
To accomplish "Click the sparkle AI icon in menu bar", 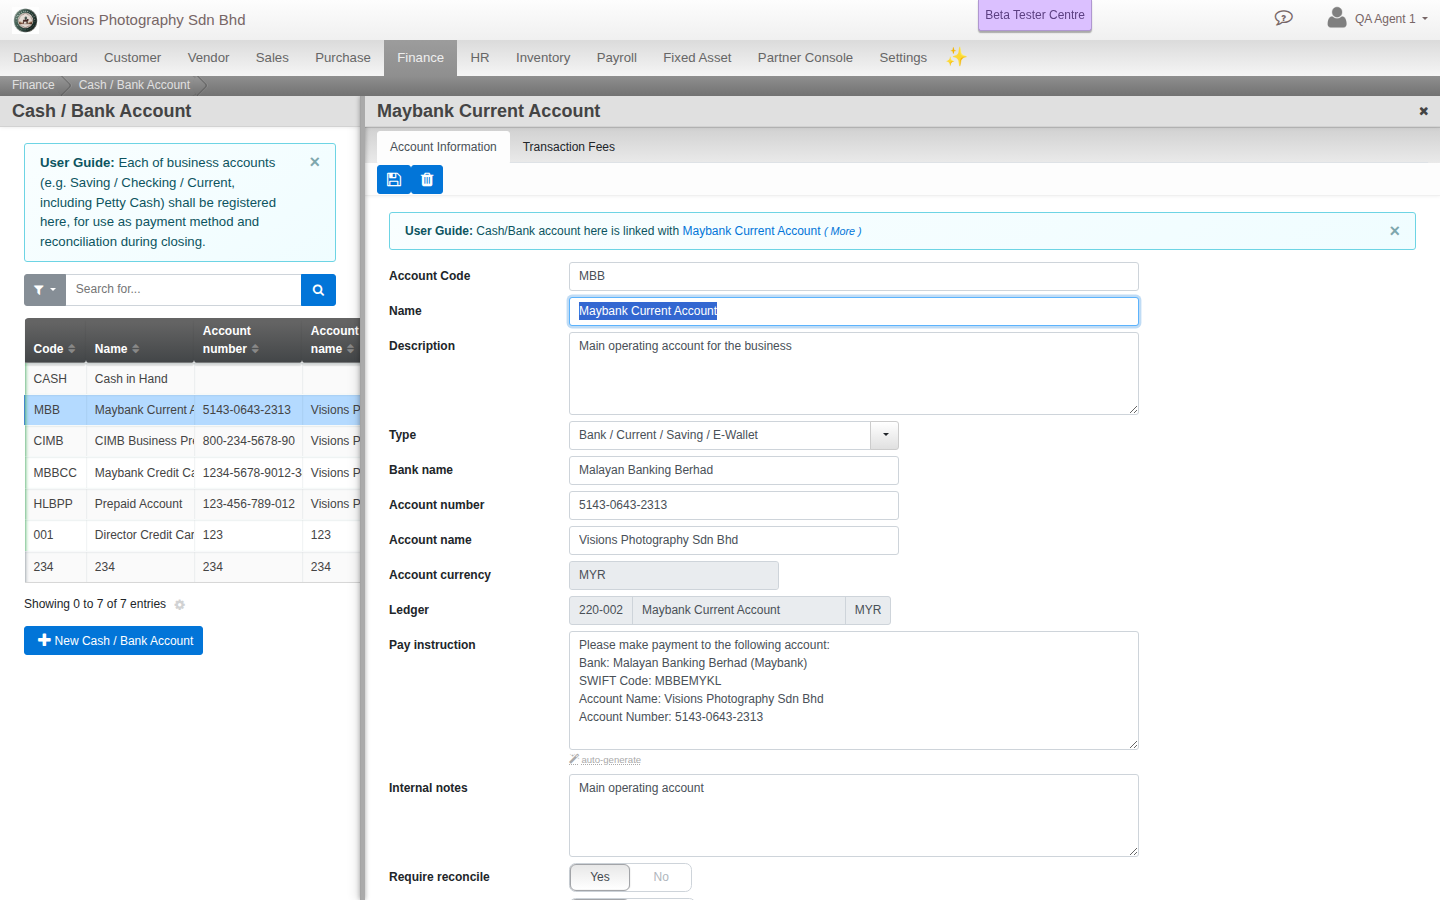I will coord(957,57).
